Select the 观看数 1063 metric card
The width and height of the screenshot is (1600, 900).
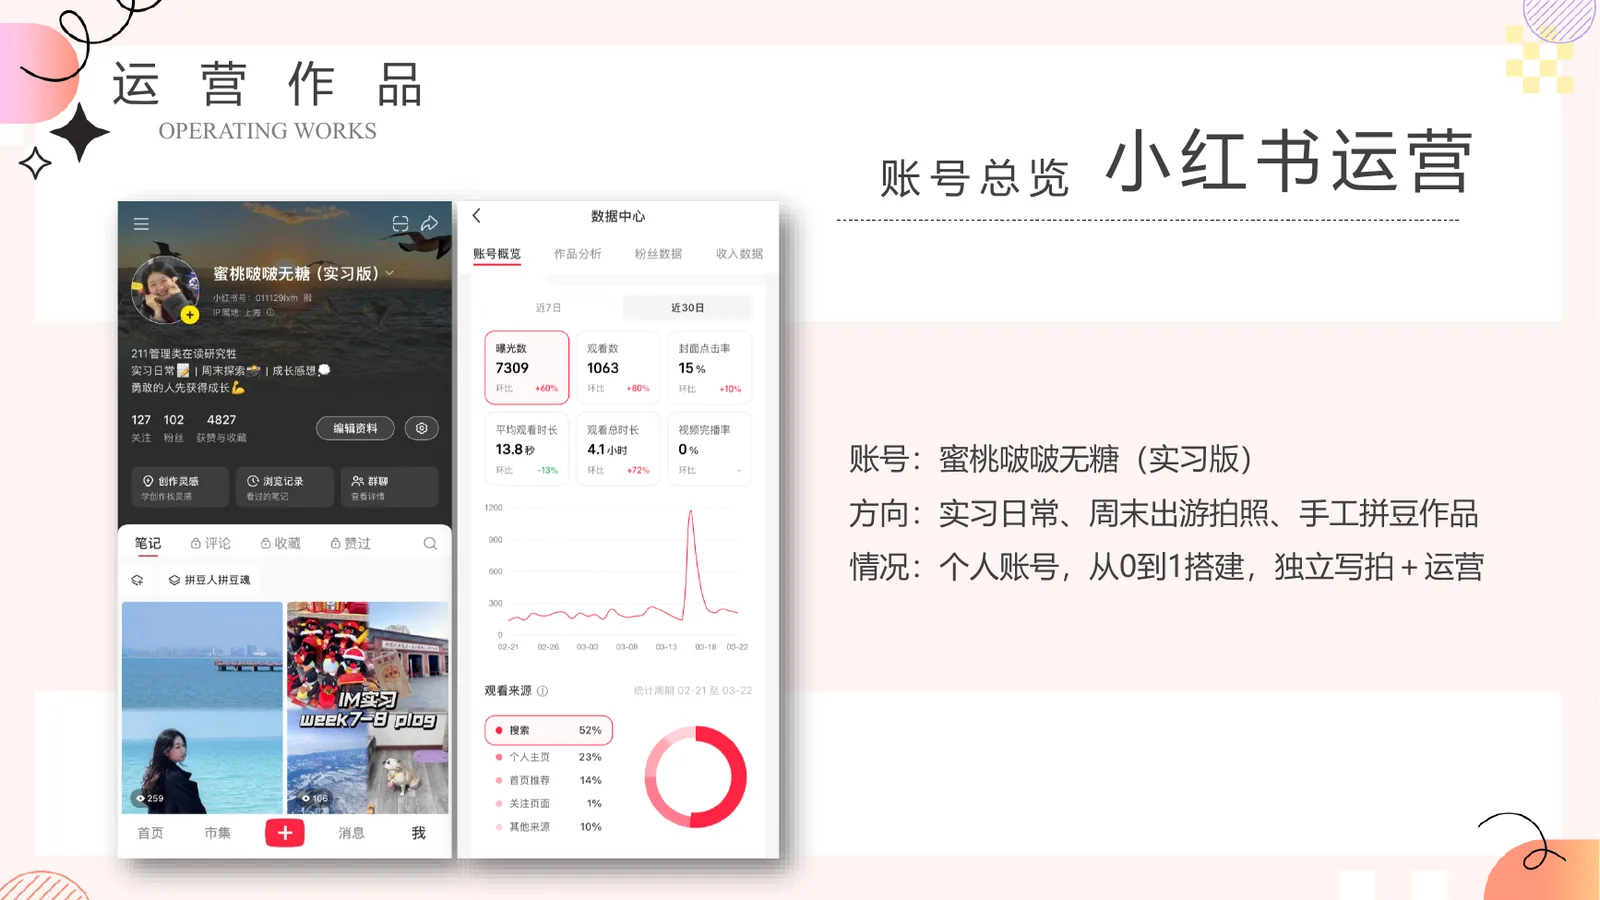[618, 368]
